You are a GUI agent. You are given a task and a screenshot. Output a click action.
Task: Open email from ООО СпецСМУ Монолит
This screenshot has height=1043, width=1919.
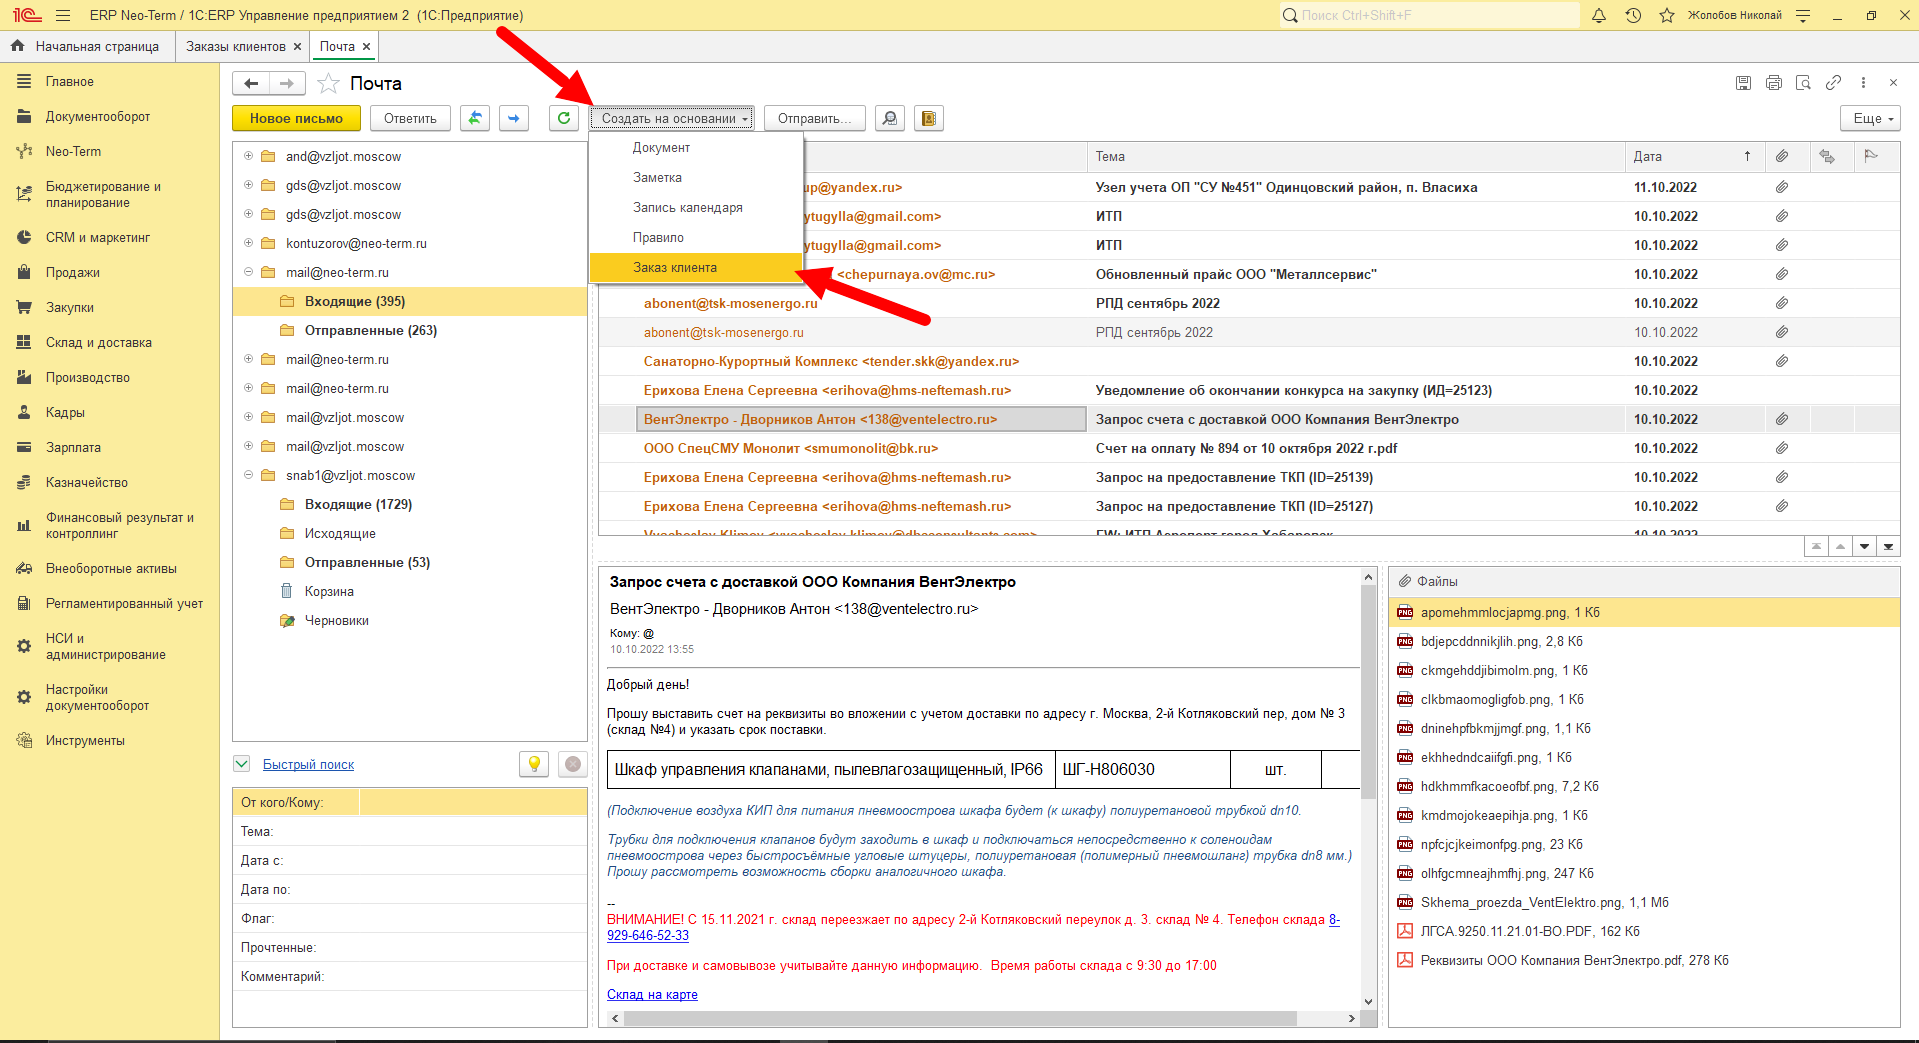pyautogui.click(x=790, y=448)
